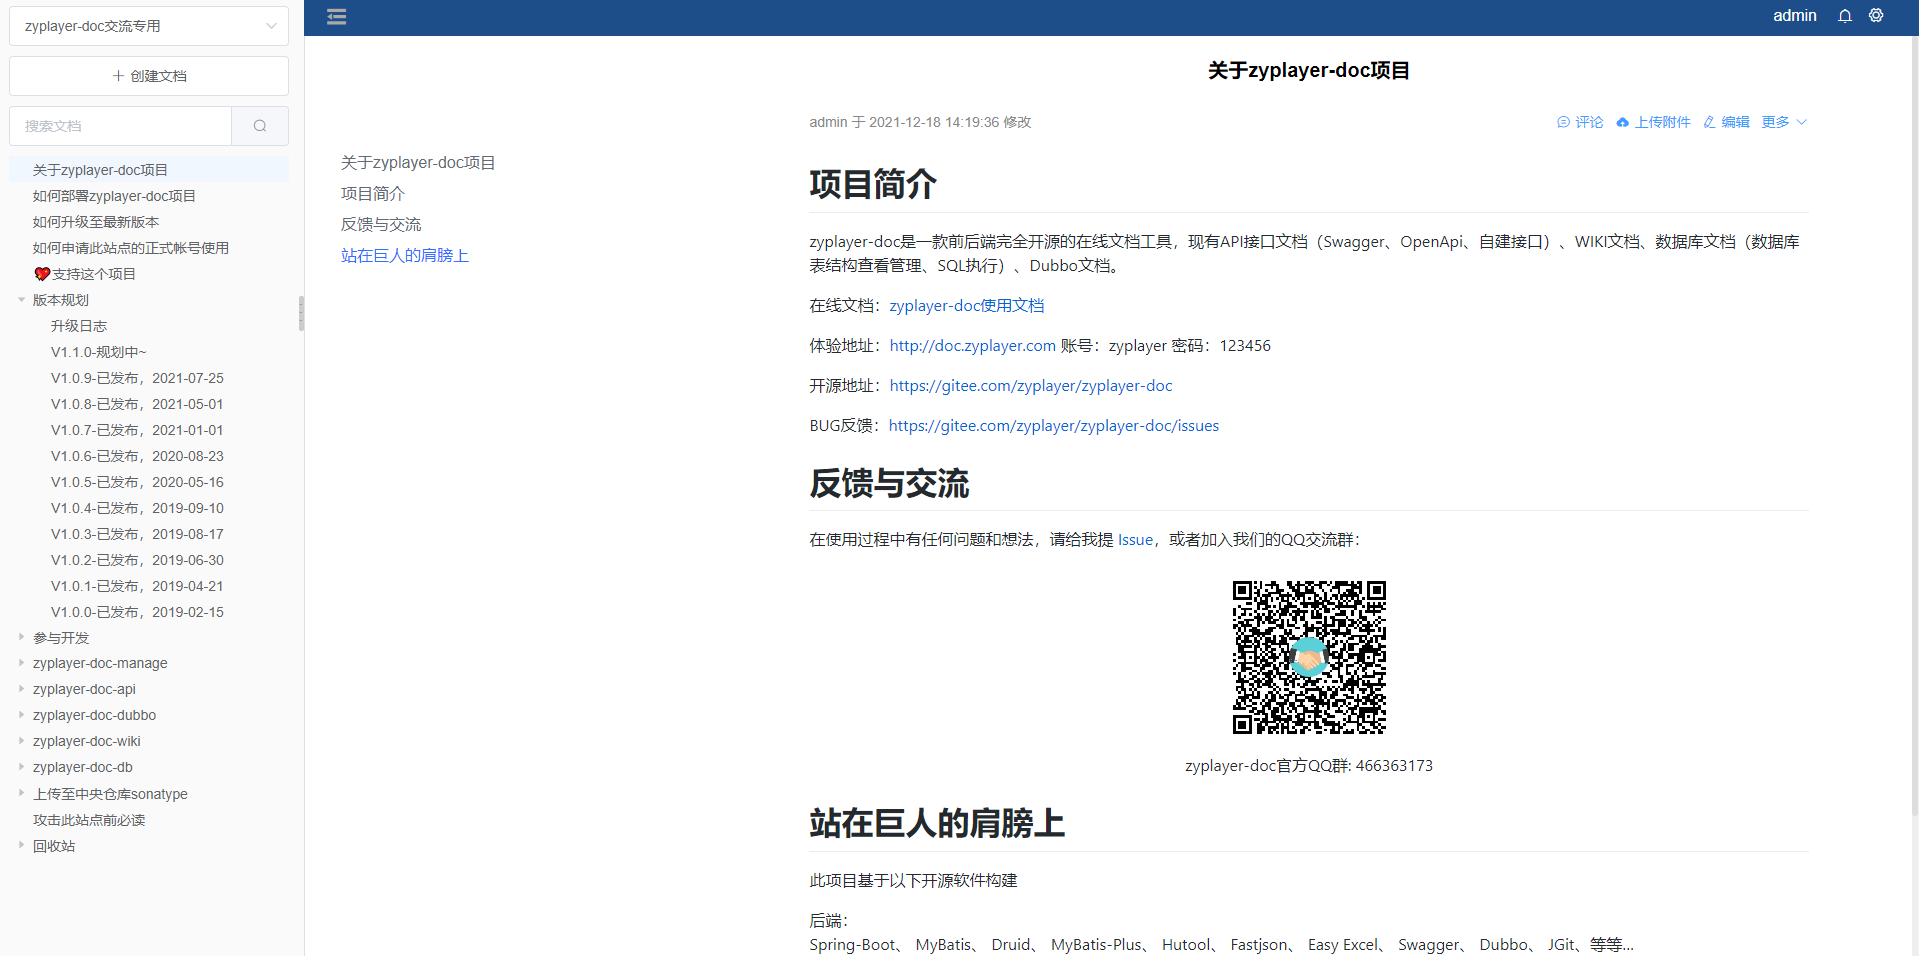Open the gitee zyplayer-doc source link
The image size is (1919, 956).
pos(1031,386)
